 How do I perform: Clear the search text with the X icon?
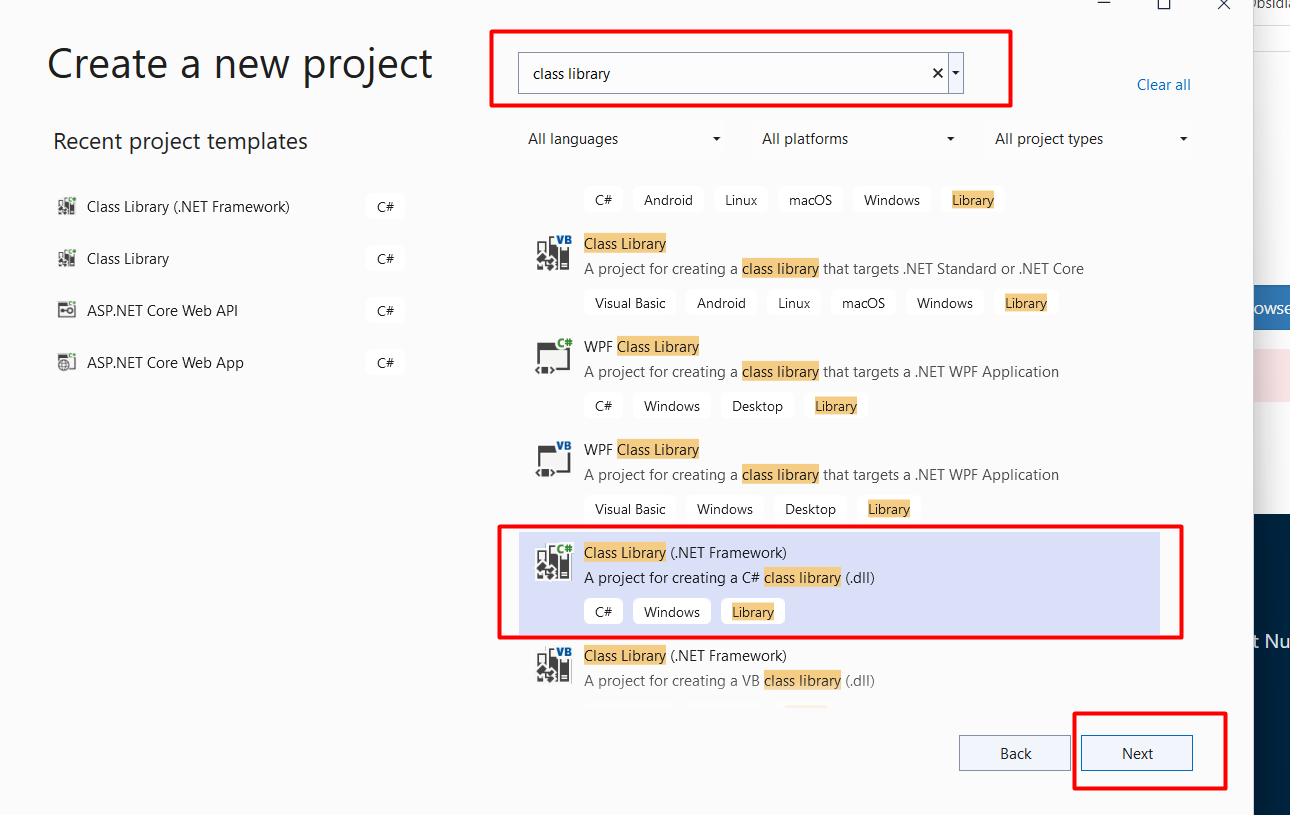(938, 73)
